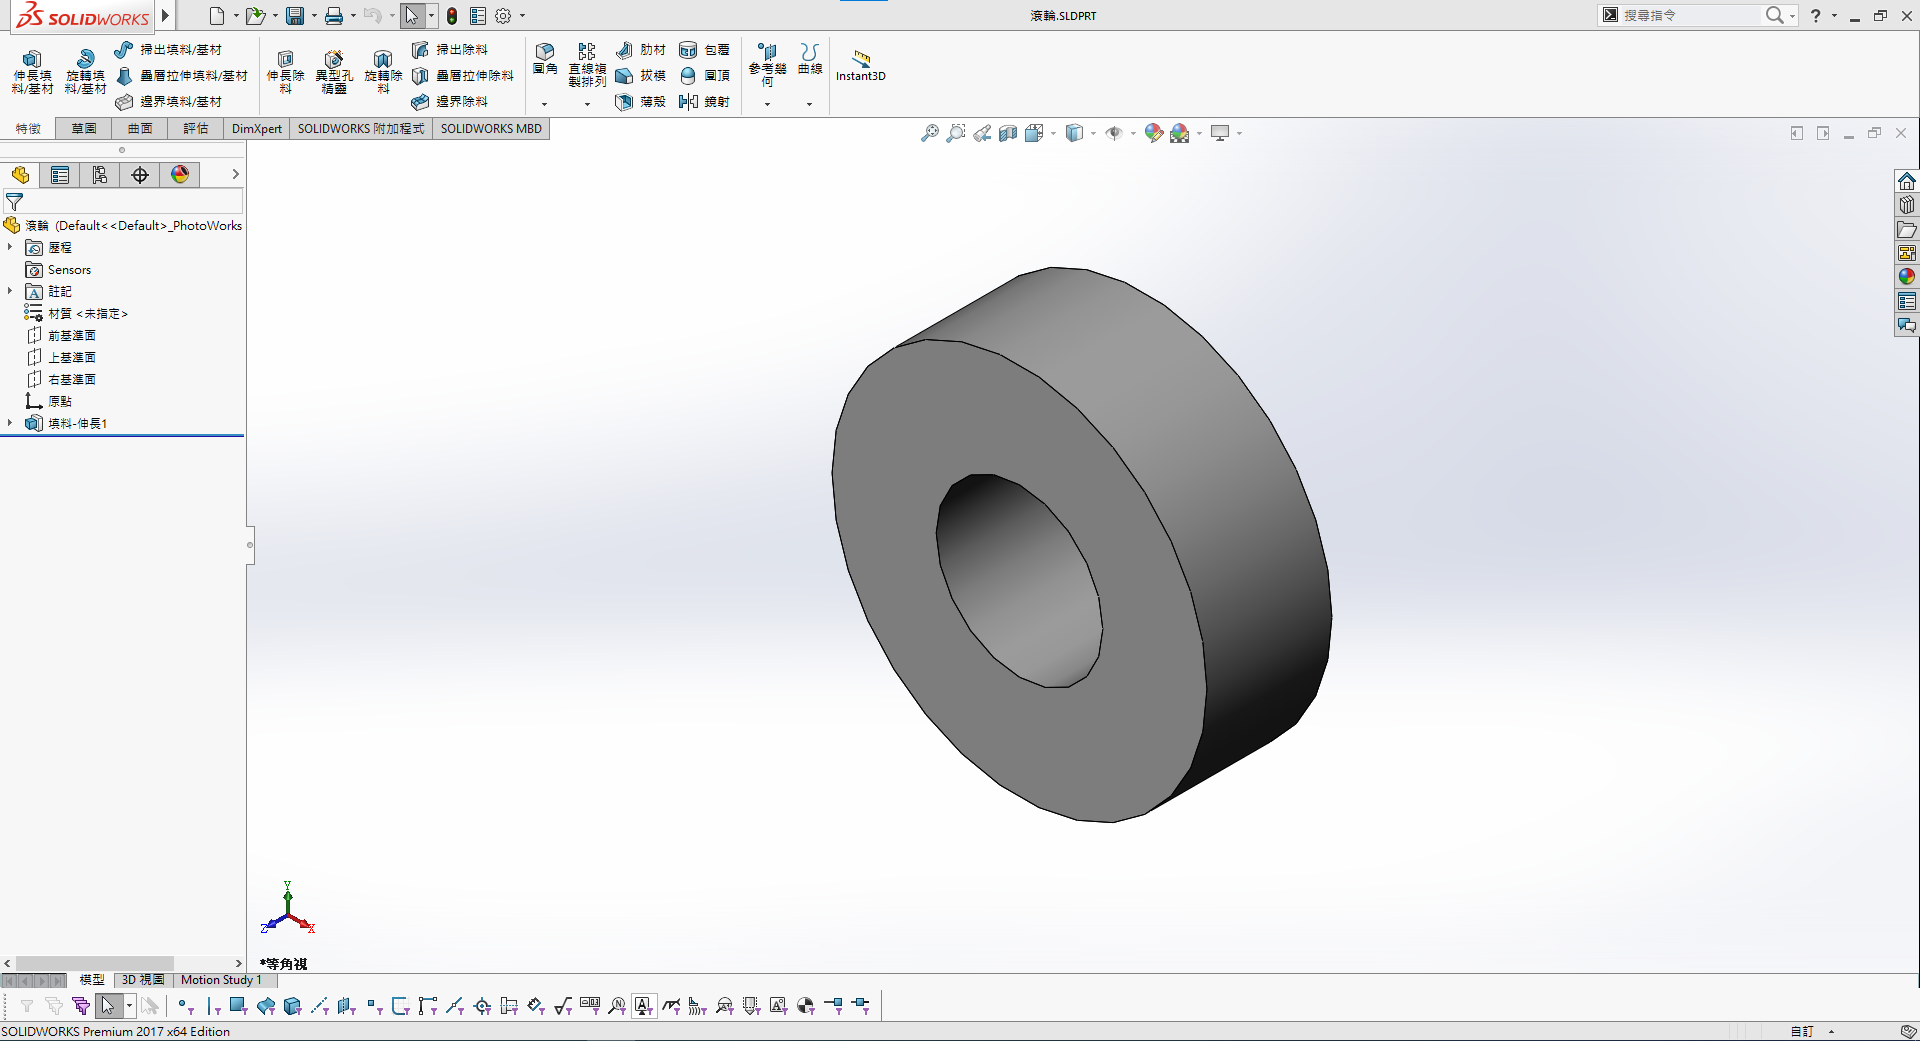The width and height of the screenshot is (1920, 1041).
Task: Open the DisplayManager color ball tab
Action: [180, 175]
